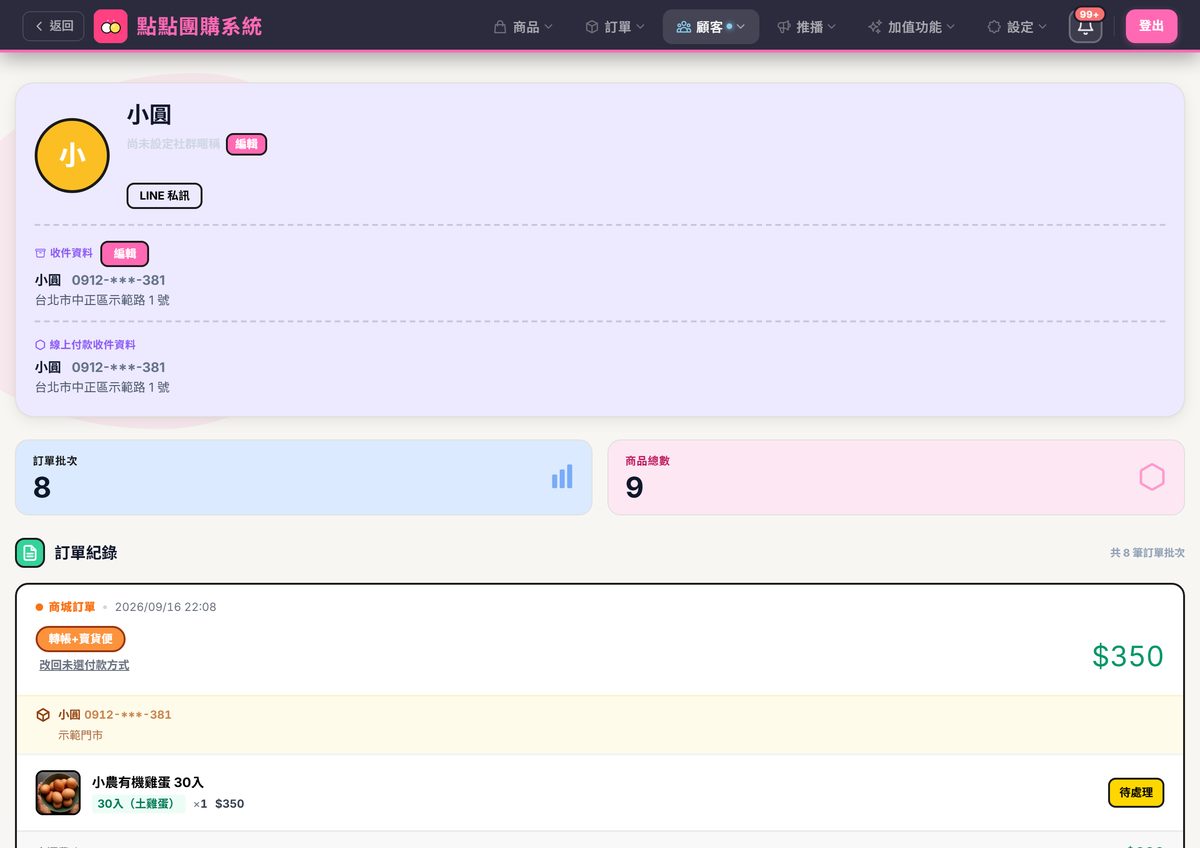Open the 商品 dropdown menu
This screenshot has width=1200, height=848.
tap(523, 27)
